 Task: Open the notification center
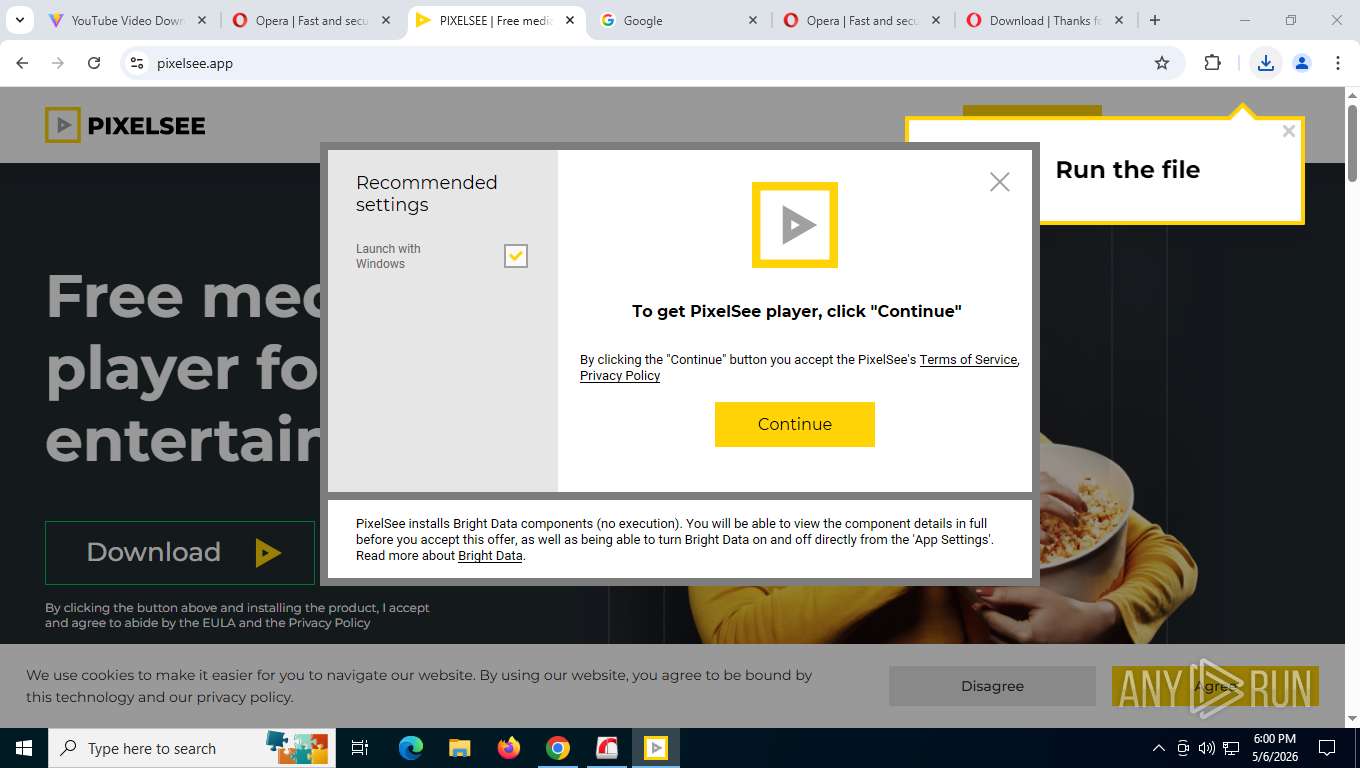coord(1327,748)
